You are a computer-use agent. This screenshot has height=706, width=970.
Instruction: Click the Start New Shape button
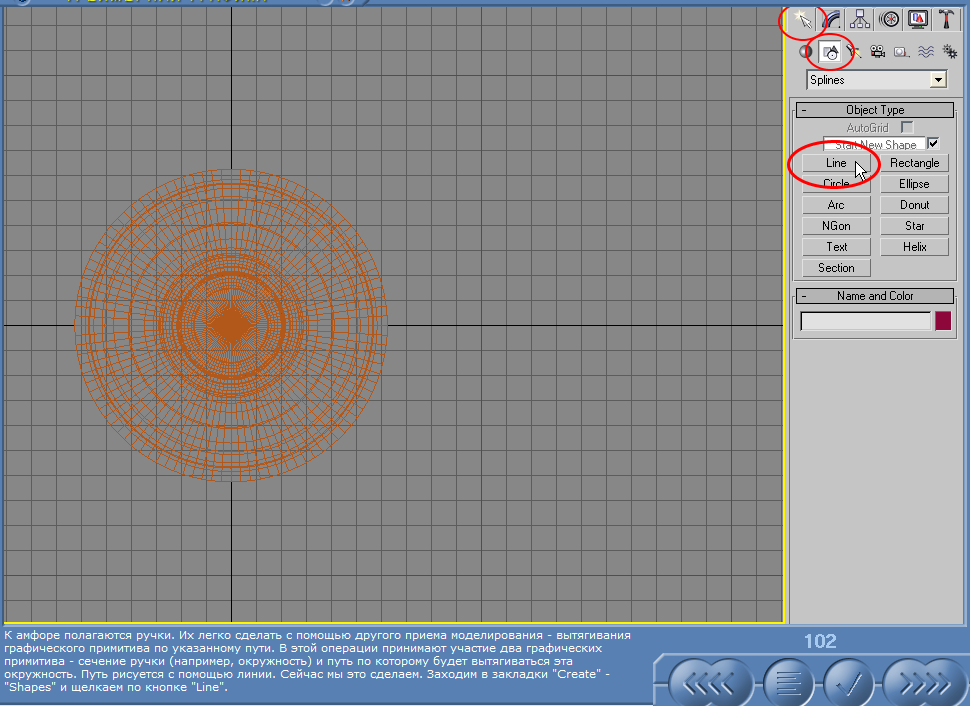click(875, 144)
